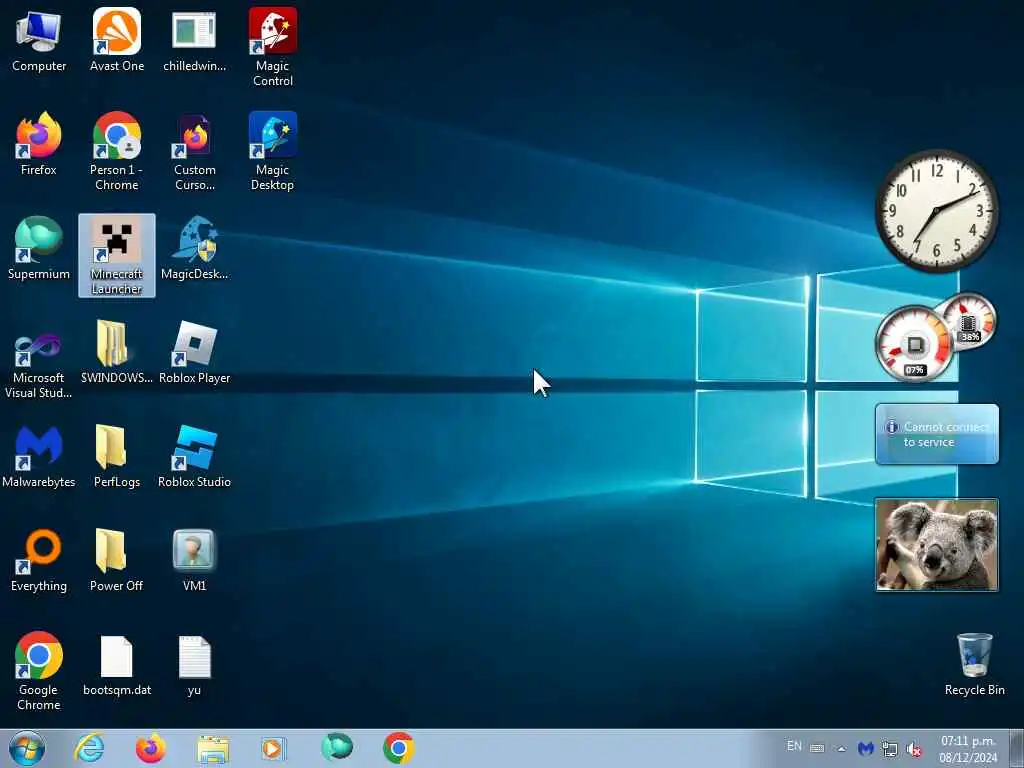
Task: Open the Avast One shortcut
Action: (x=117, y=42)
